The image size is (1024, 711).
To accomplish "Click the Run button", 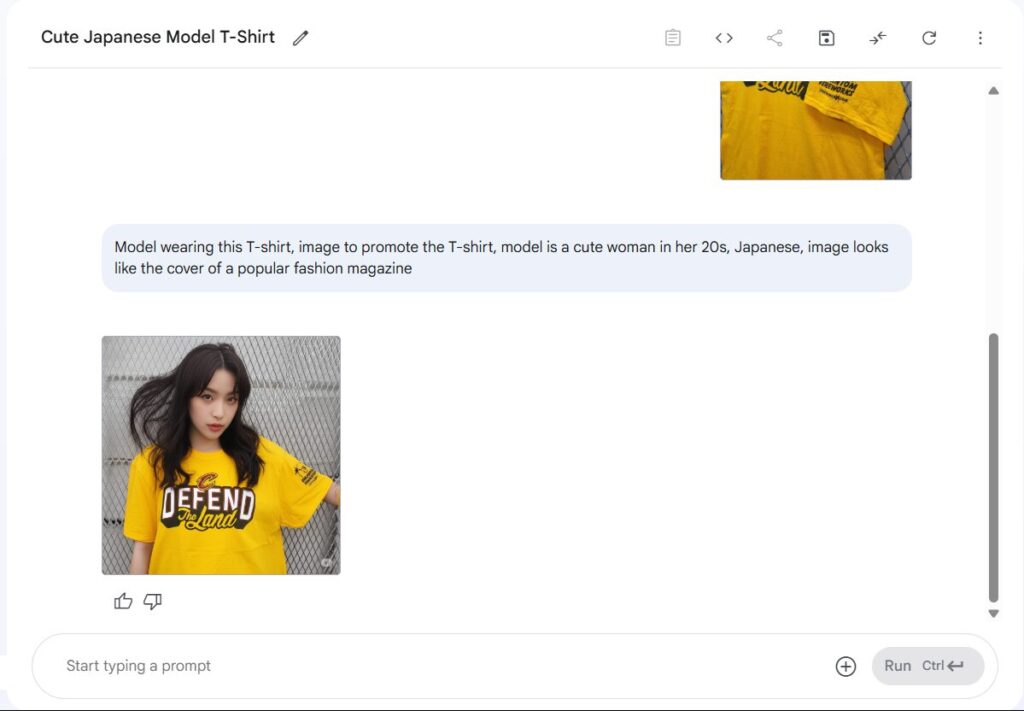I will click(927, 666).
